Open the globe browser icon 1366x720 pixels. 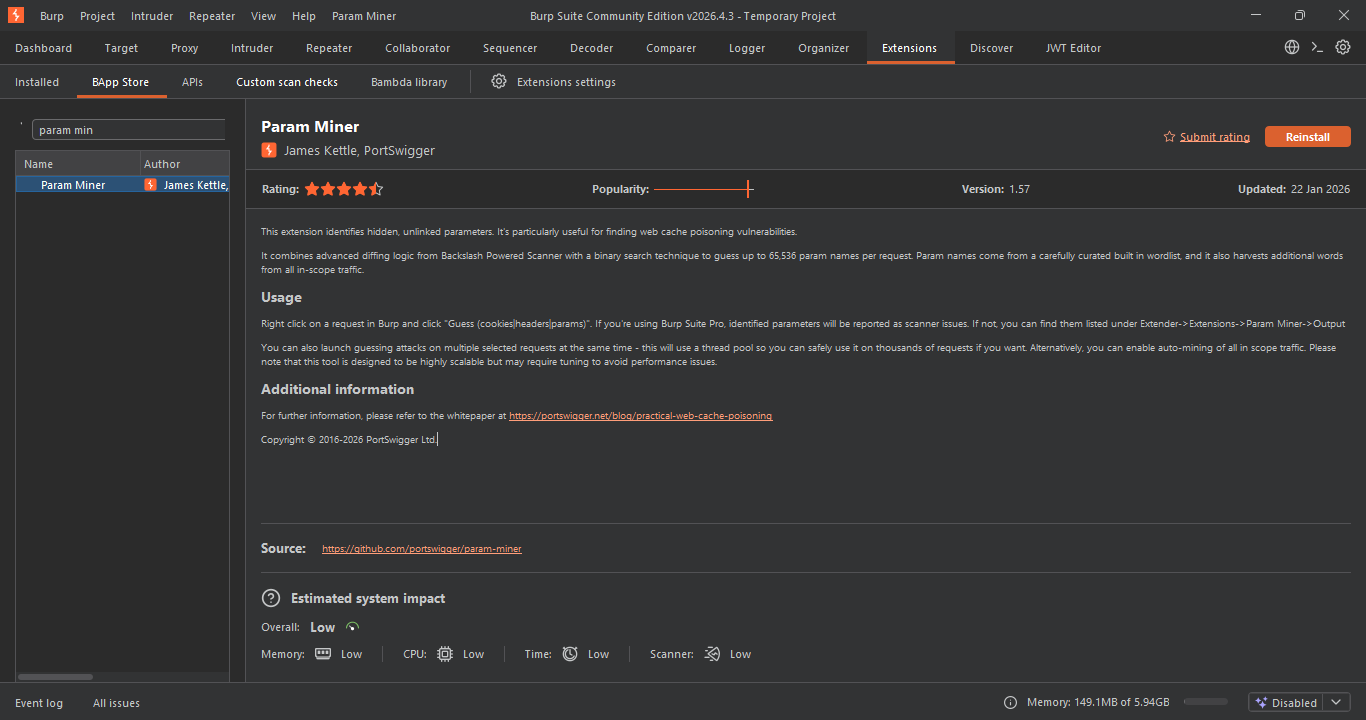(1292, 47)
